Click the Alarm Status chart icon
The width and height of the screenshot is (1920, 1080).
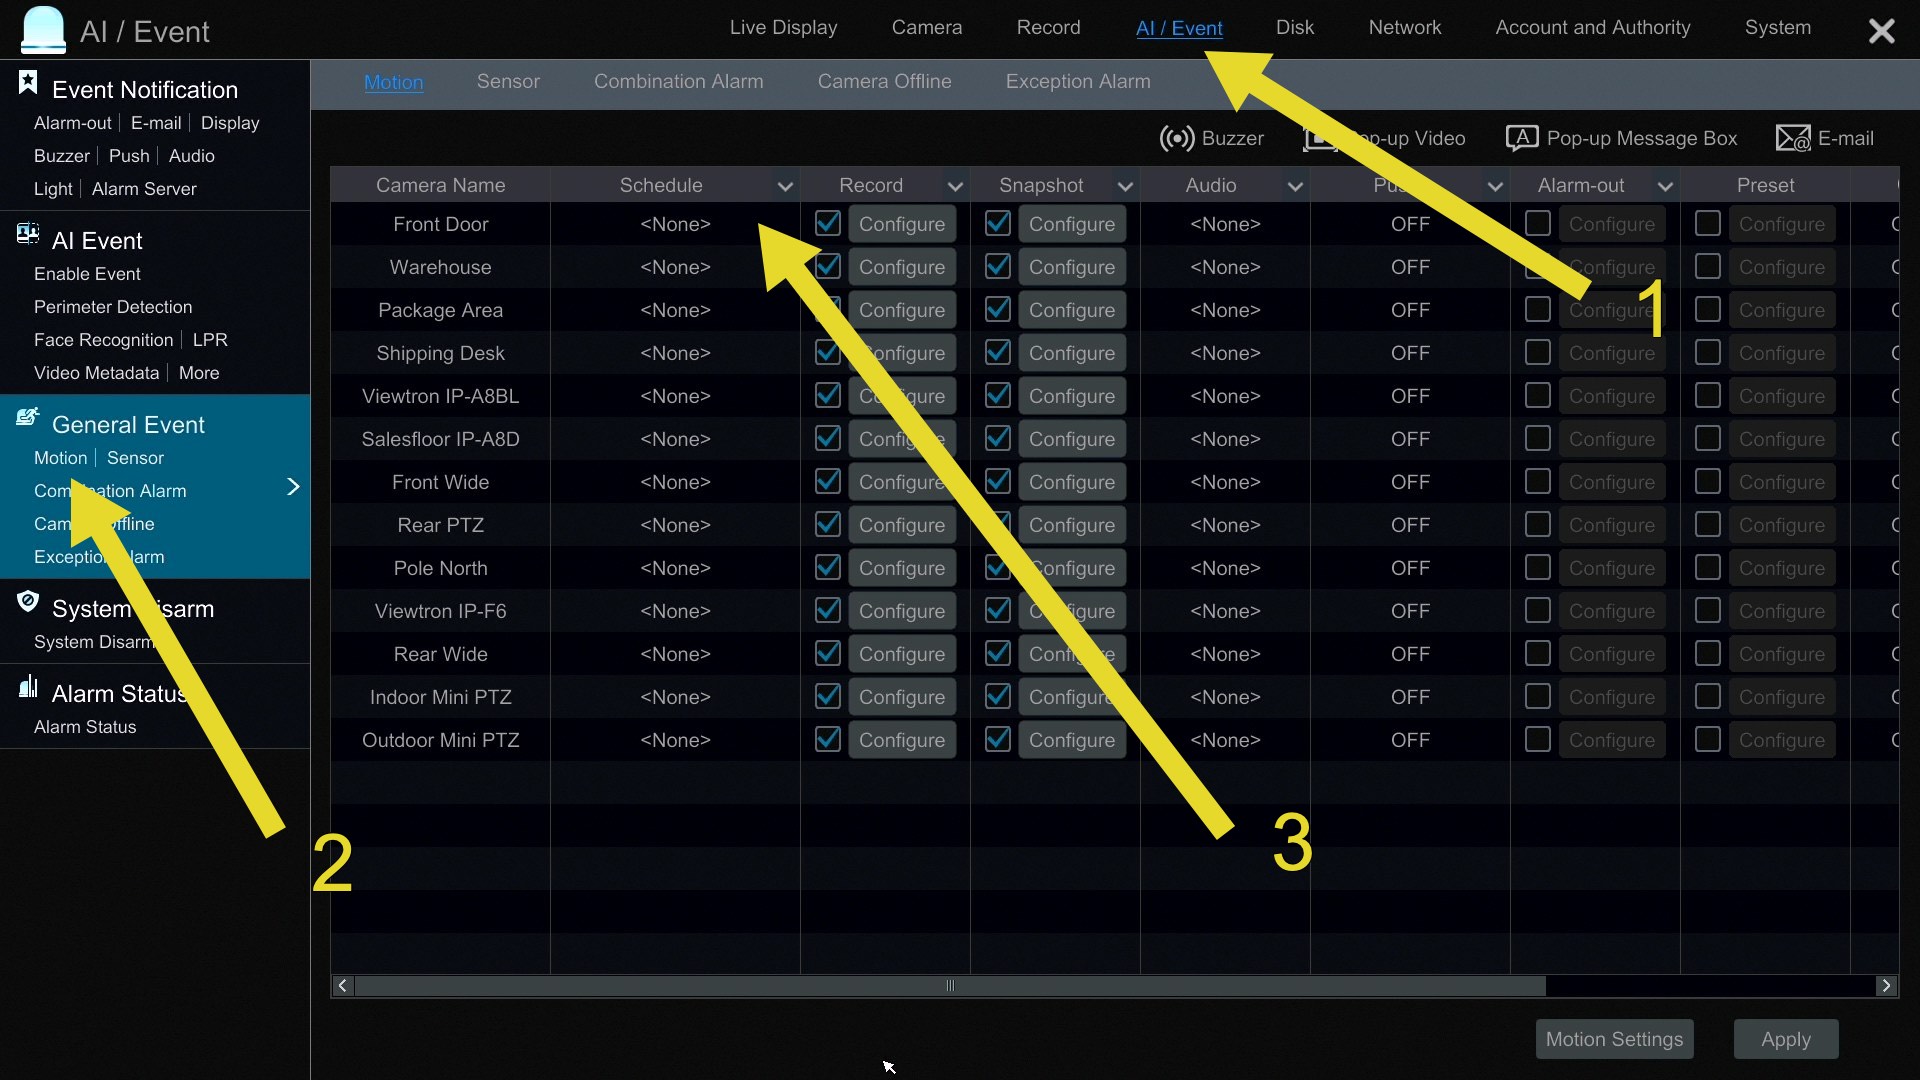(28, 687)
